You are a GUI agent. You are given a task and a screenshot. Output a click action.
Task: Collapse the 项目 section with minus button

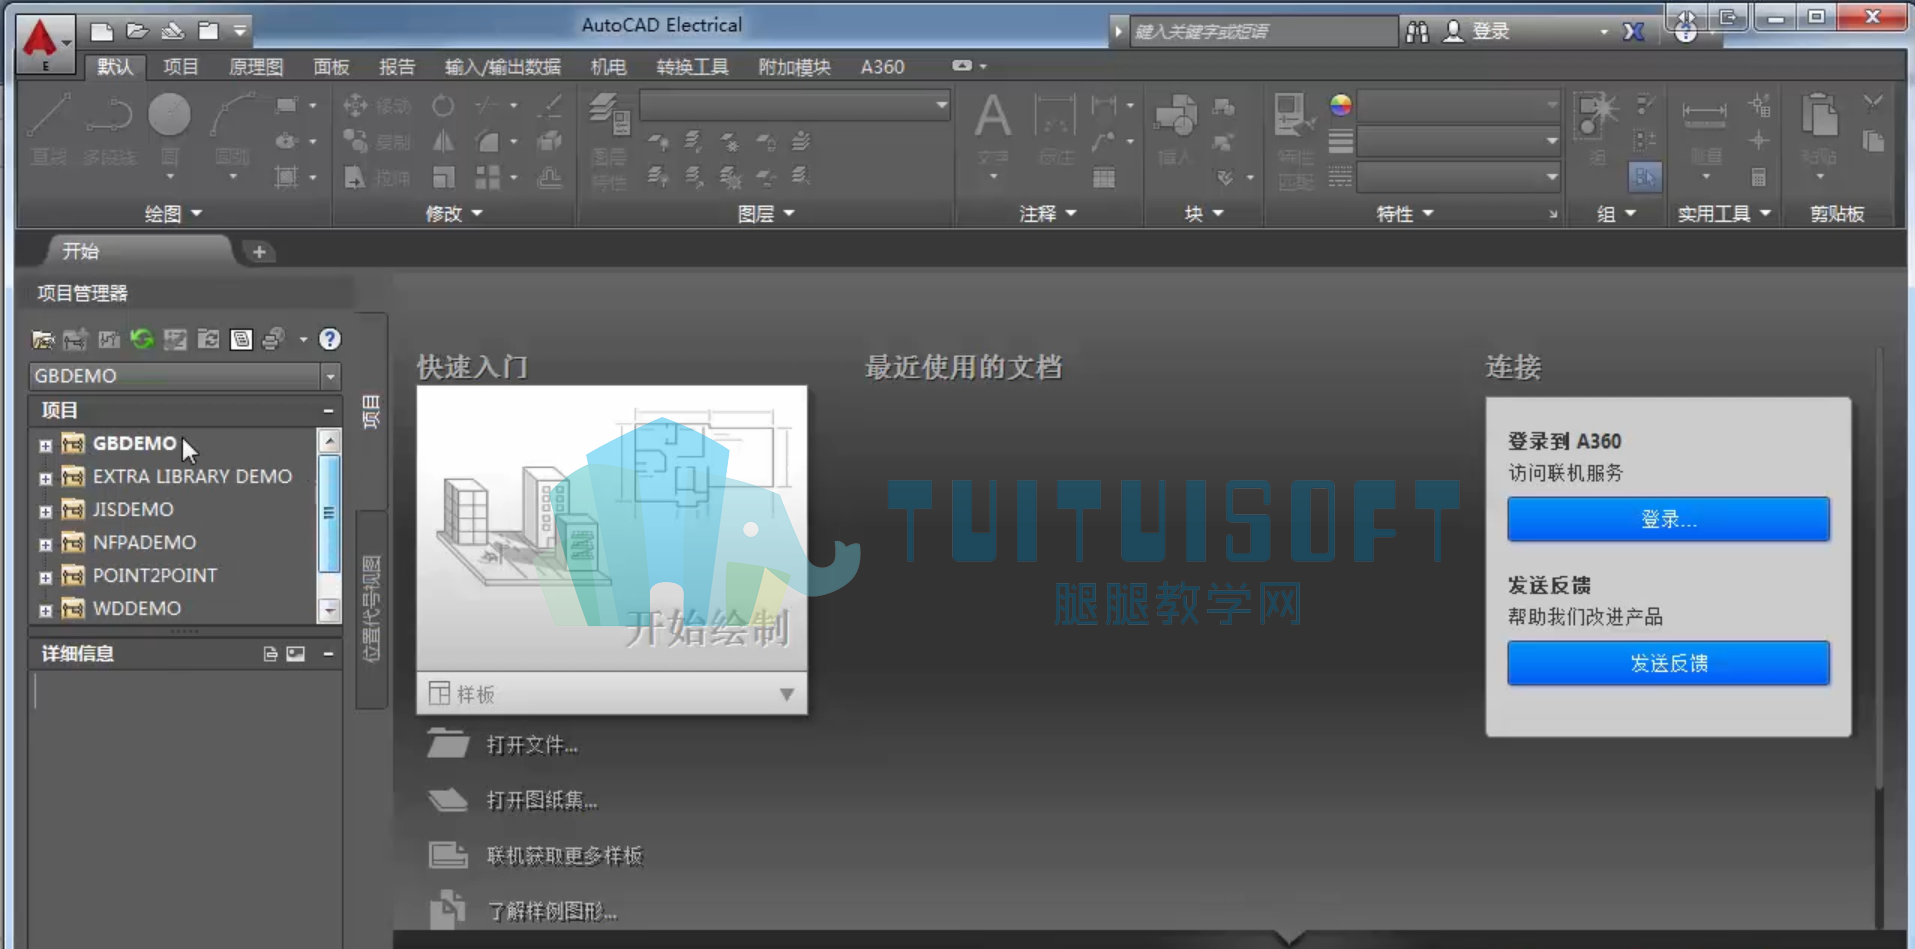[x=328, y=411]
